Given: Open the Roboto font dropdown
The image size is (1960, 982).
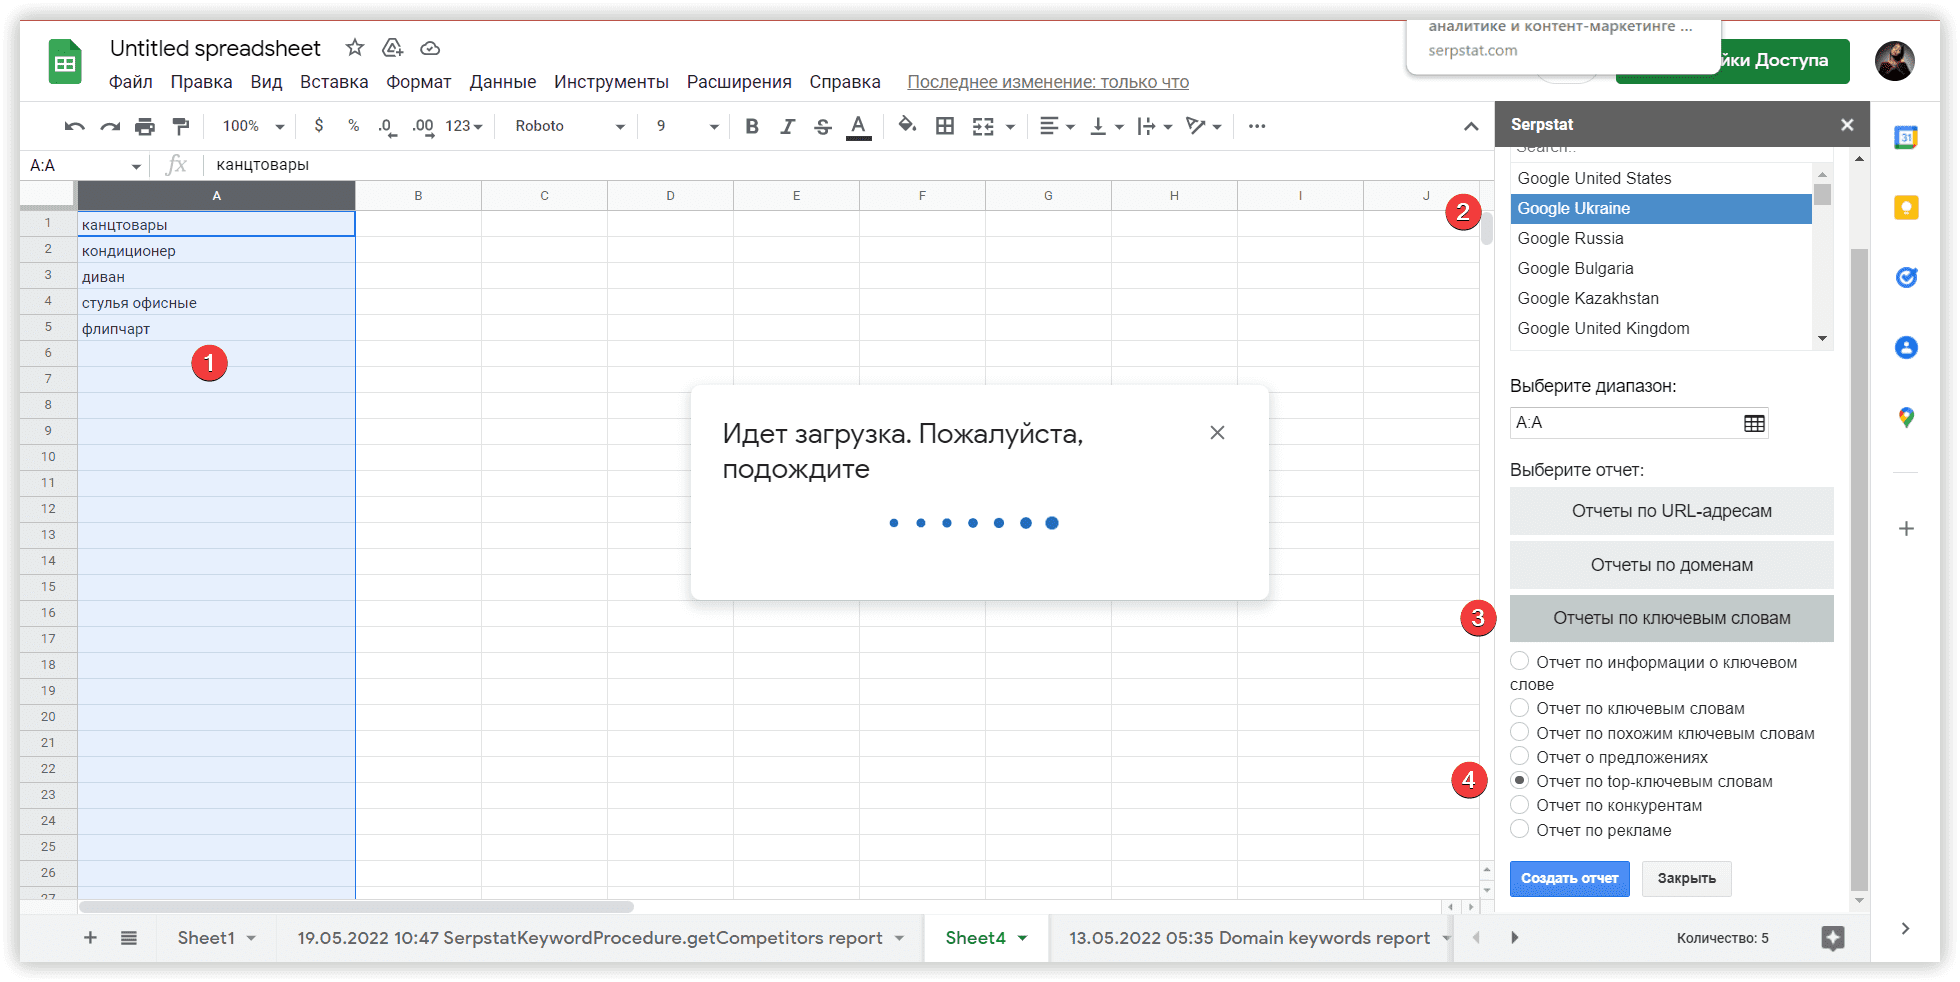Looking at the screenshot, I should point(570,126).
